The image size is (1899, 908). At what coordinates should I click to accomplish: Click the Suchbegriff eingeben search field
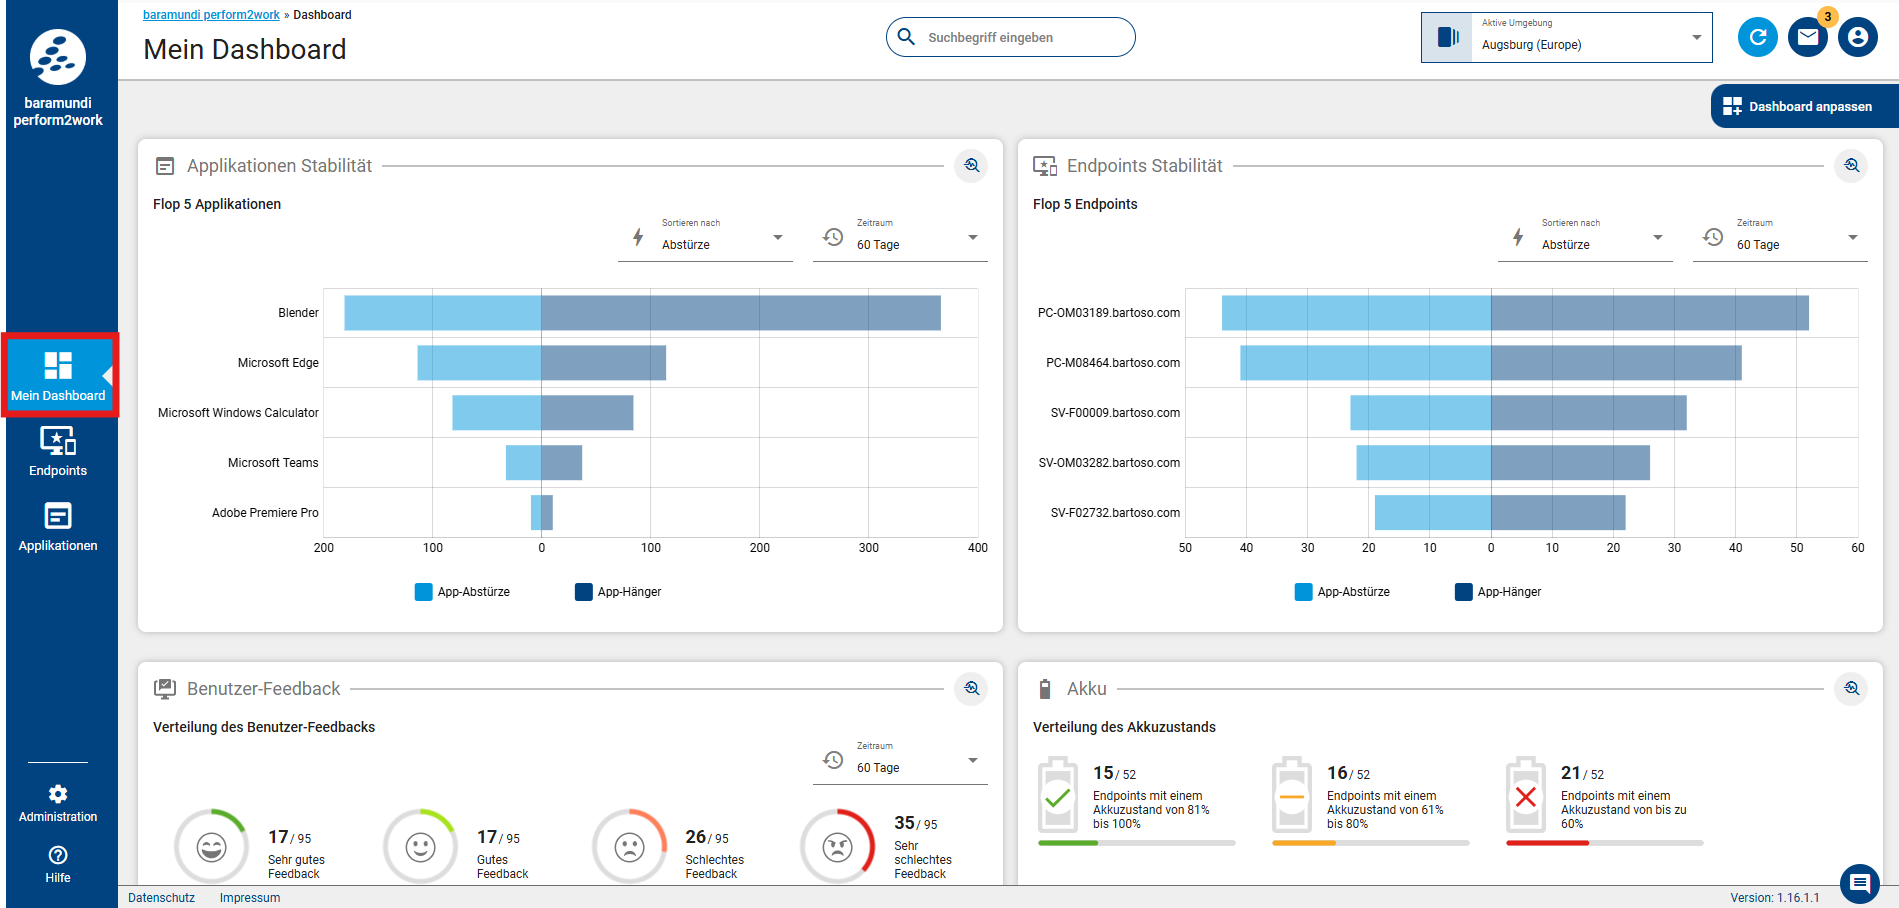point(1010,38)
